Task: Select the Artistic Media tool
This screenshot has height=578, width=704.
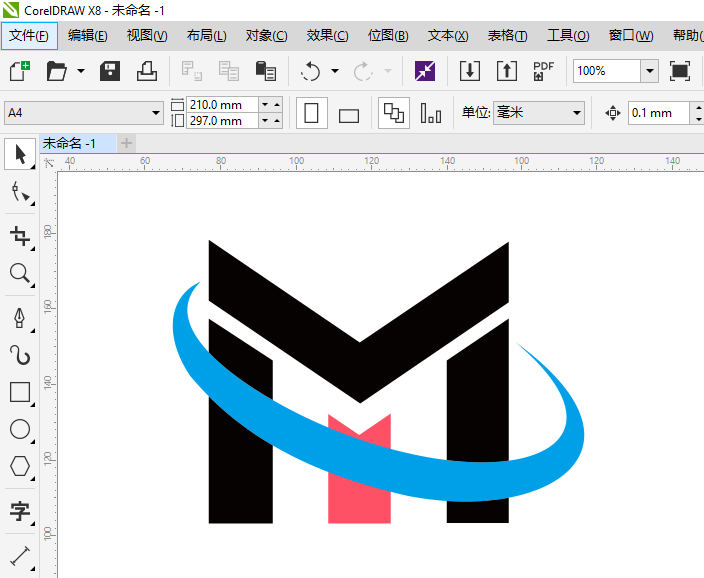Action: coord(20,355)
